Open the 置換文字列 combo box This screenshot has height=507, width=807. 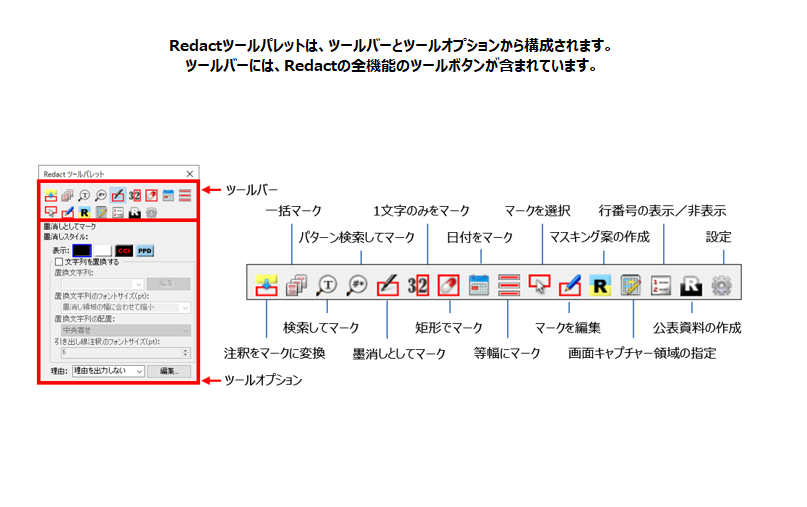click(x=102, y=284)
